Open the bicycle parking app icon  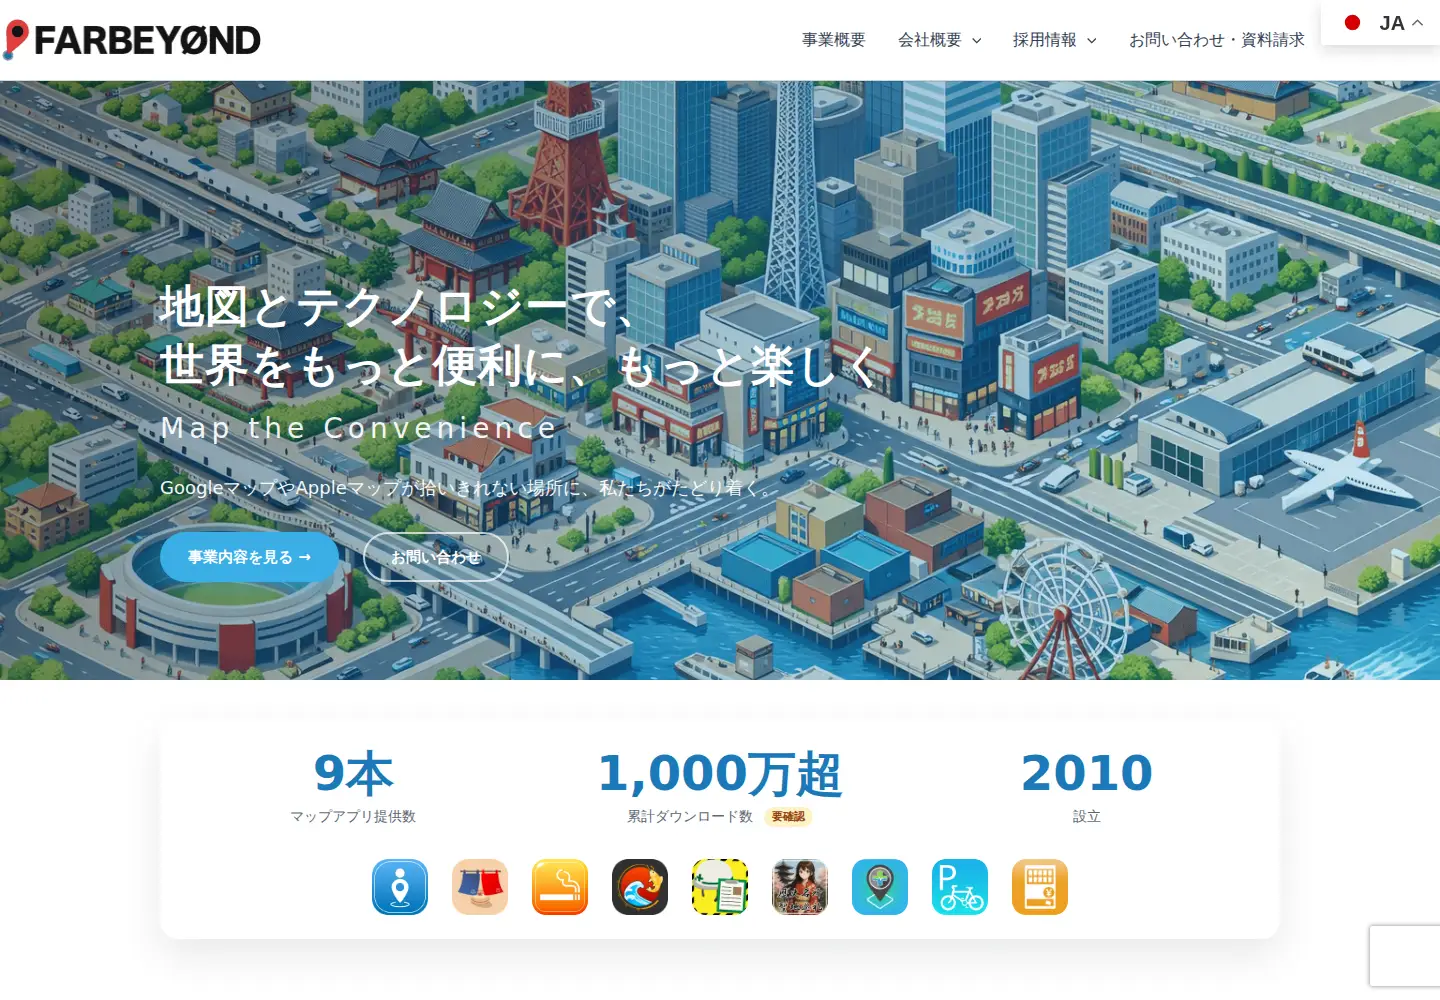point(960,887)
